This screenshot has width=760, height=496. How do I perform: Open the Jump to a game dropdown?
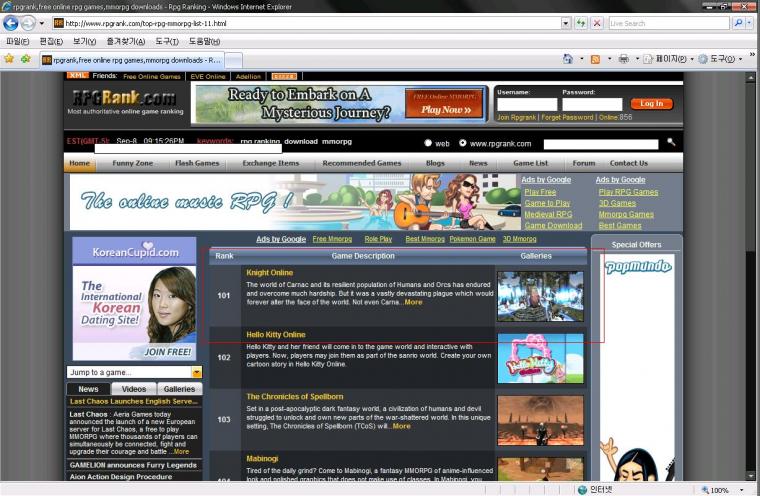(196, 372)
